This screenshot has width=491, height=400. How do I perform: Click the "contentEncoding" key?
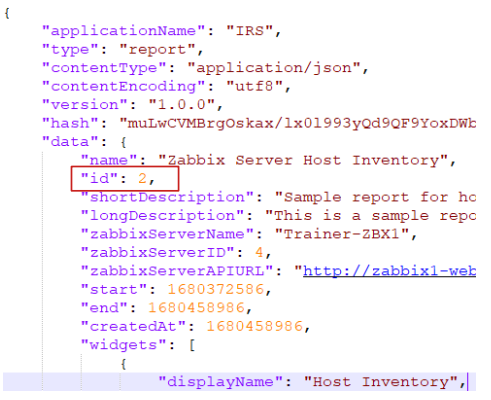point(123,87)
